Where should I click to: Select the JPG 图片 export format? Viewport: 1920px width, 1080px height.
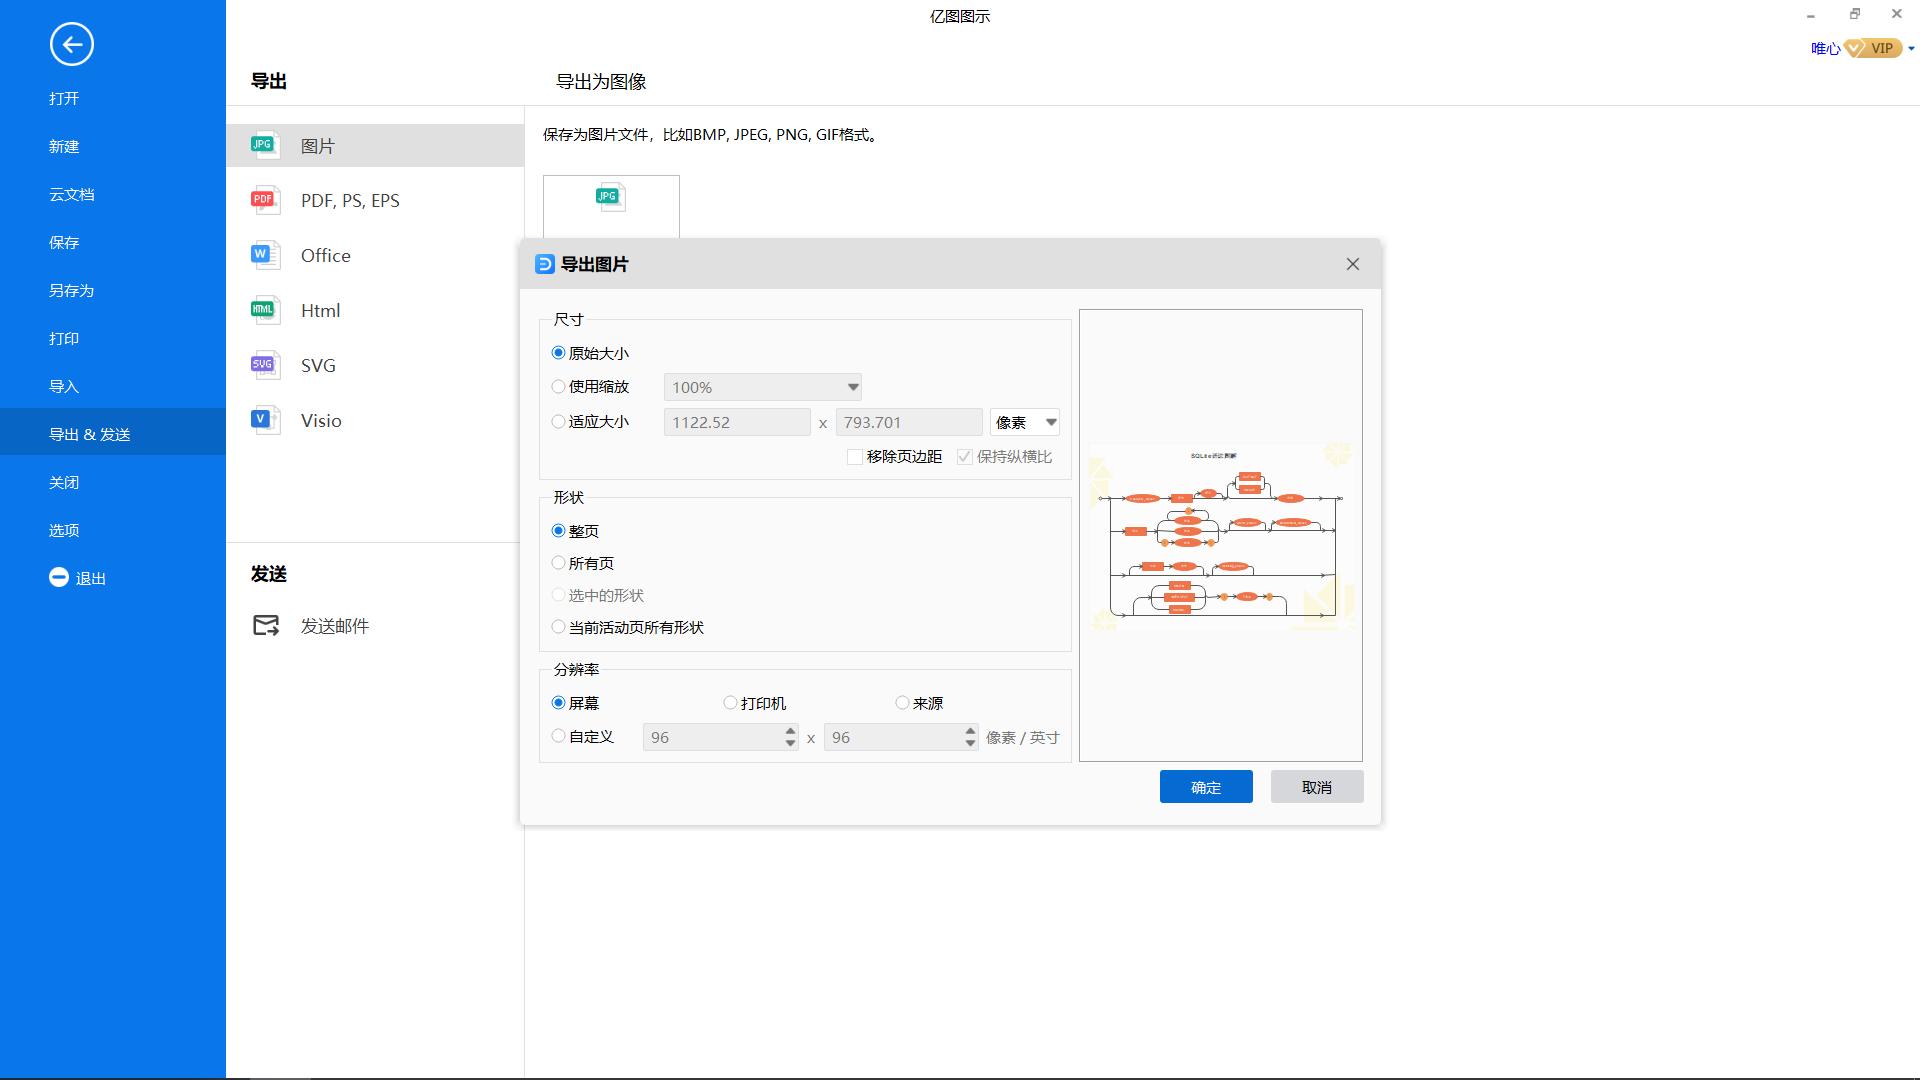pos(320,145)
